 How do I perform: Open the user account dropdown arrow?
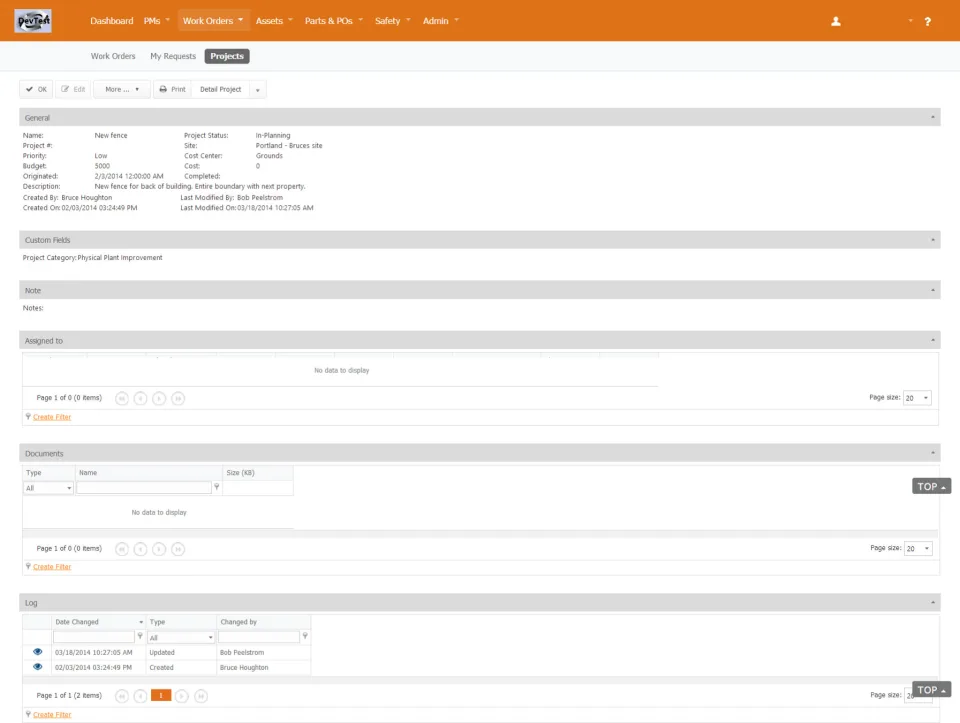click(910, 21)
